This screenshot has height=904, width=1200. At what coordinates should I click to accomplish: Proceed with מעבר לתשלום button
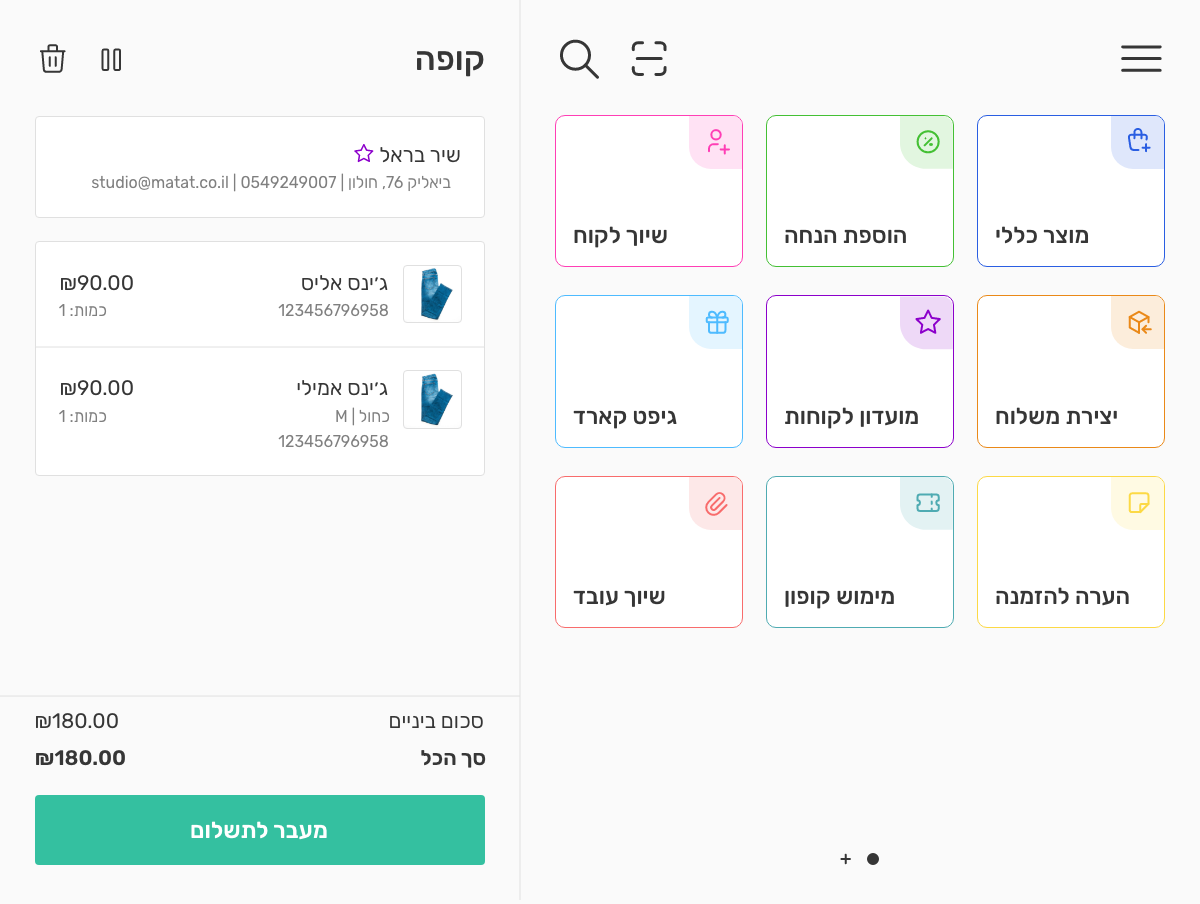260,830
